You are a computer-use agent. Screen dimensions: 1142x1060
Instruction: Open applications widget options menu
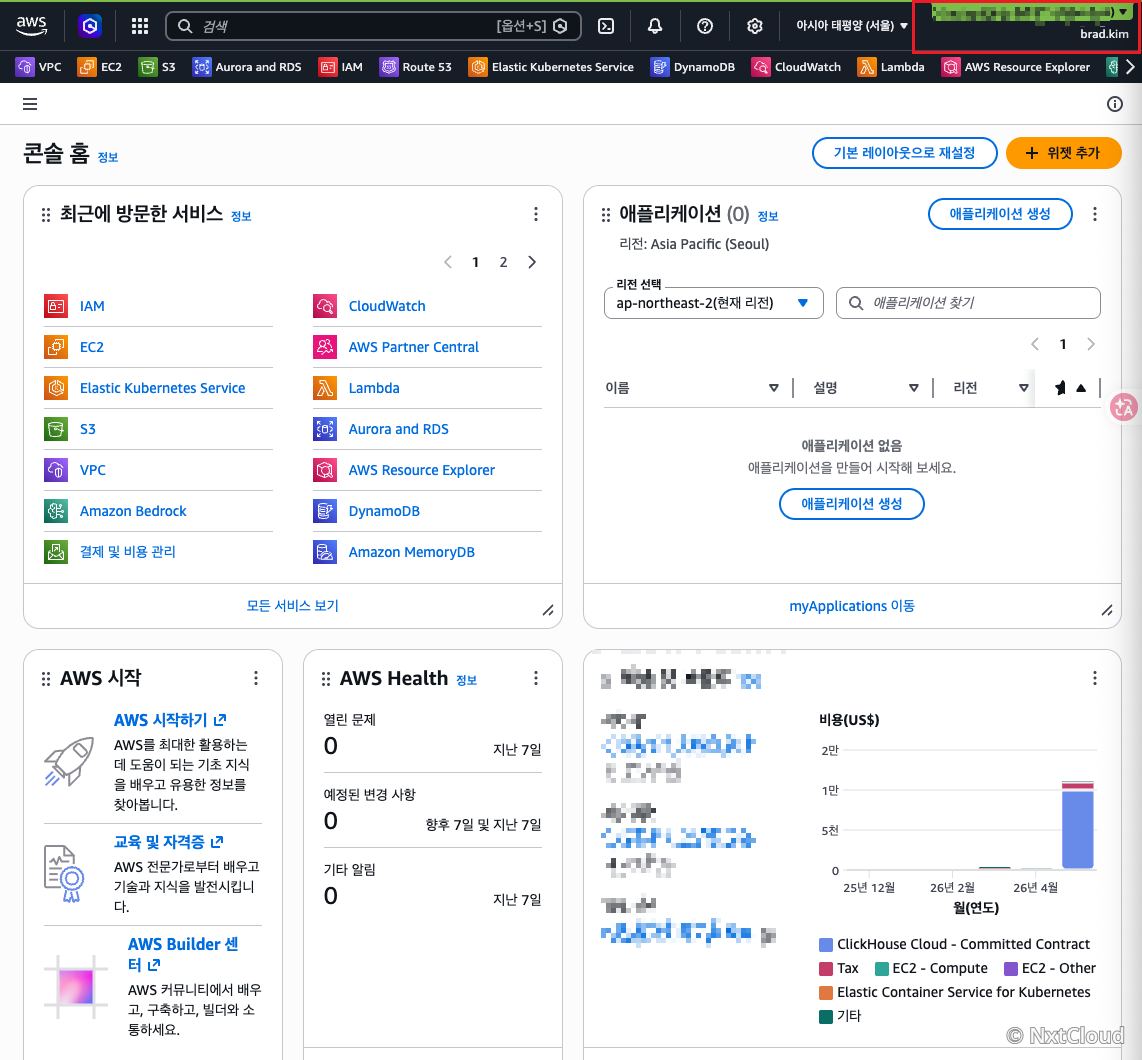pos(1095,214)
